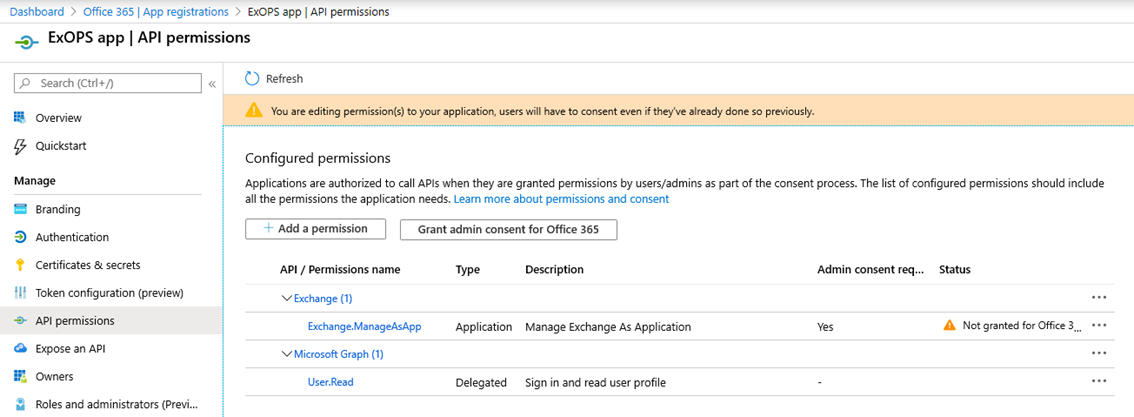This screenshot has width=1134, height=417.
Task: Open User.Read permission link
Action: click(x=331, y=382)
